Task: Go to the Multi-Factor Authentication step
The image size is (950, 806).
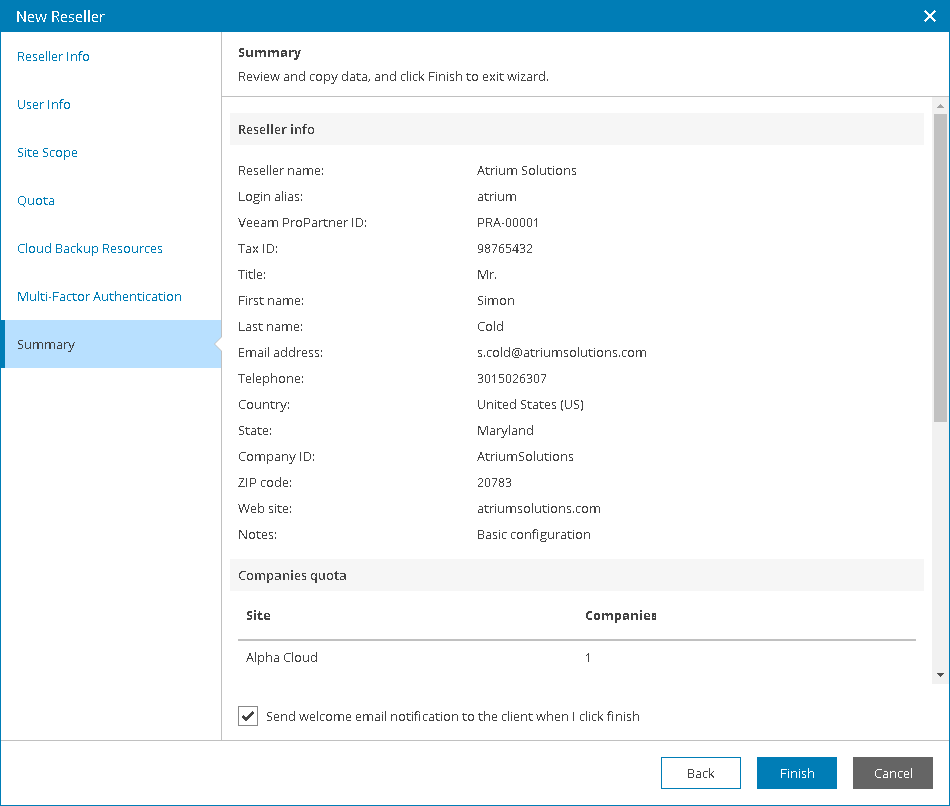Action: click(x=99, y=297)
